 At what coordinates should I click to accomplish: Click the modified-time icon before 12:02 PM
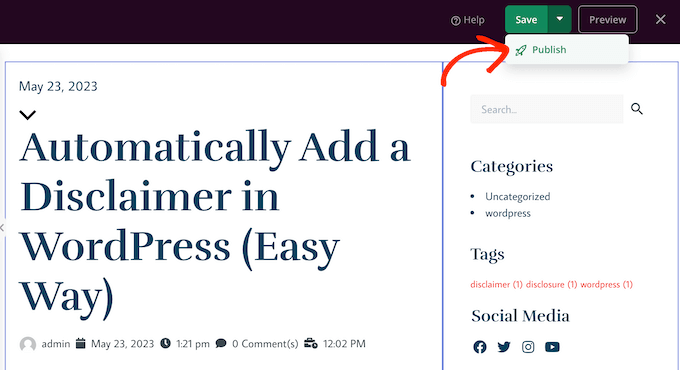click(x=311, y=344)
